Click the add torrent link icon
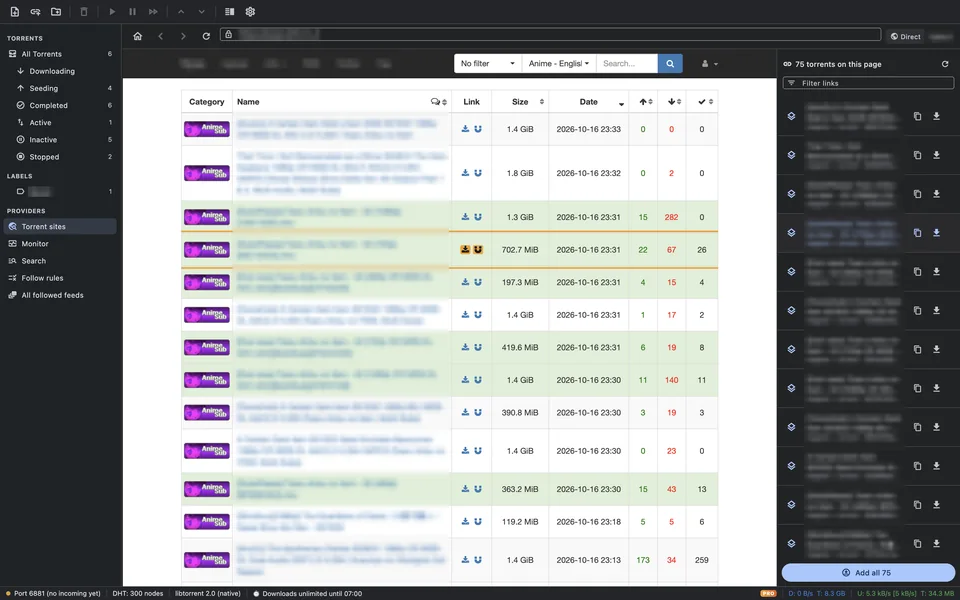 tap(36, 12)
